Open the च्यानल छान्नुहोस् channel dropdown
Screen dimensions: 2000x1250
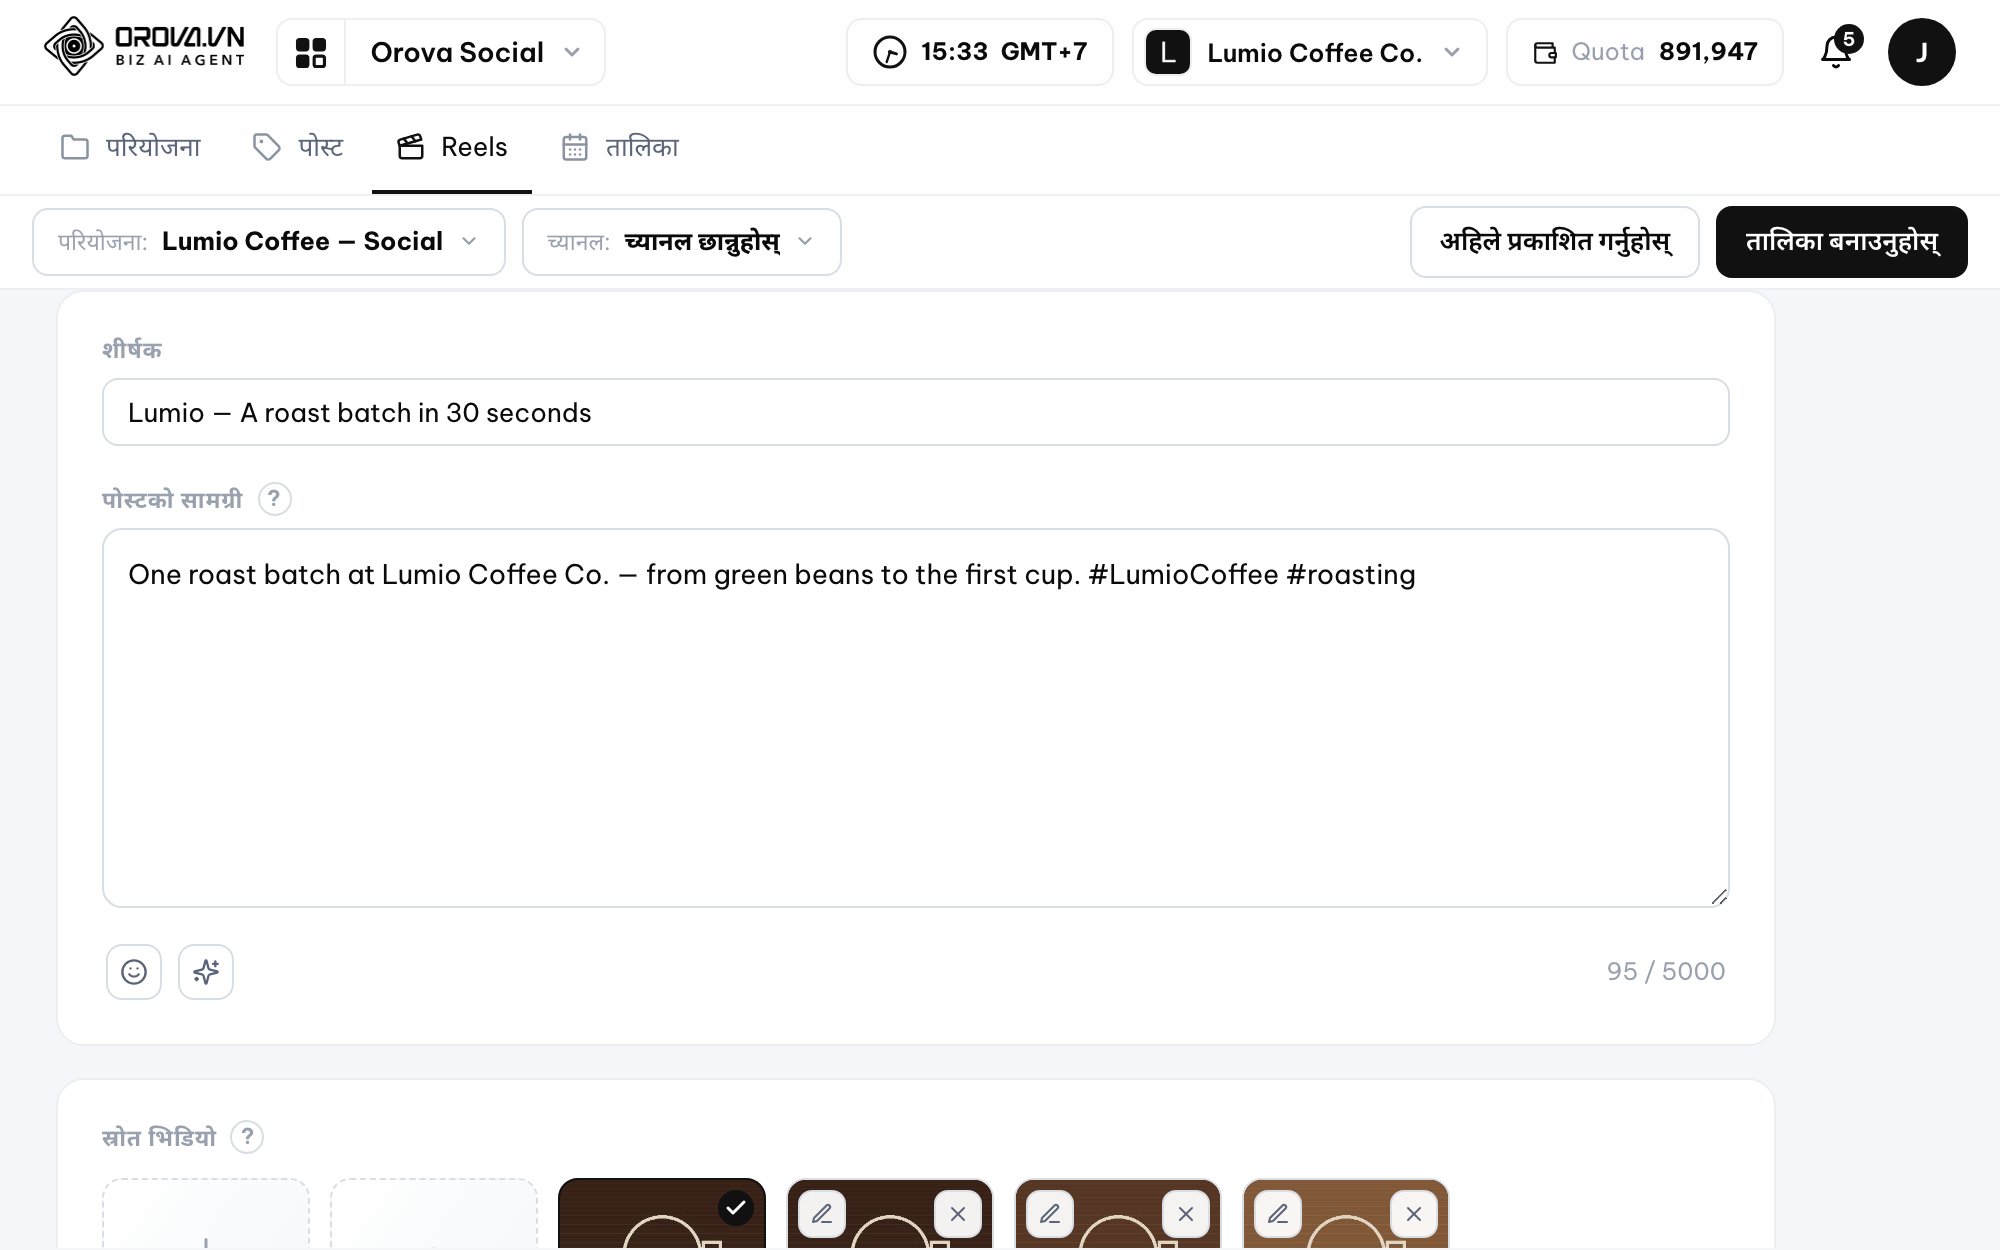pyautogui.click(x=681, y=242)
